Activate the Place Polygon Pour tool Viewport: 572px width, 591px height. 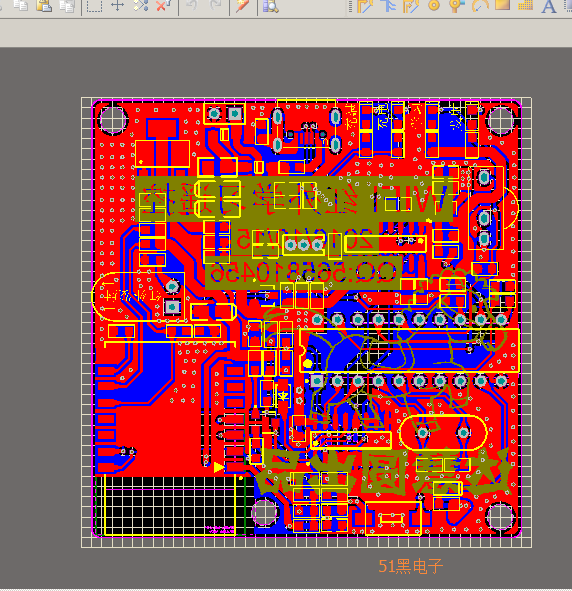[x=525, y=5]
